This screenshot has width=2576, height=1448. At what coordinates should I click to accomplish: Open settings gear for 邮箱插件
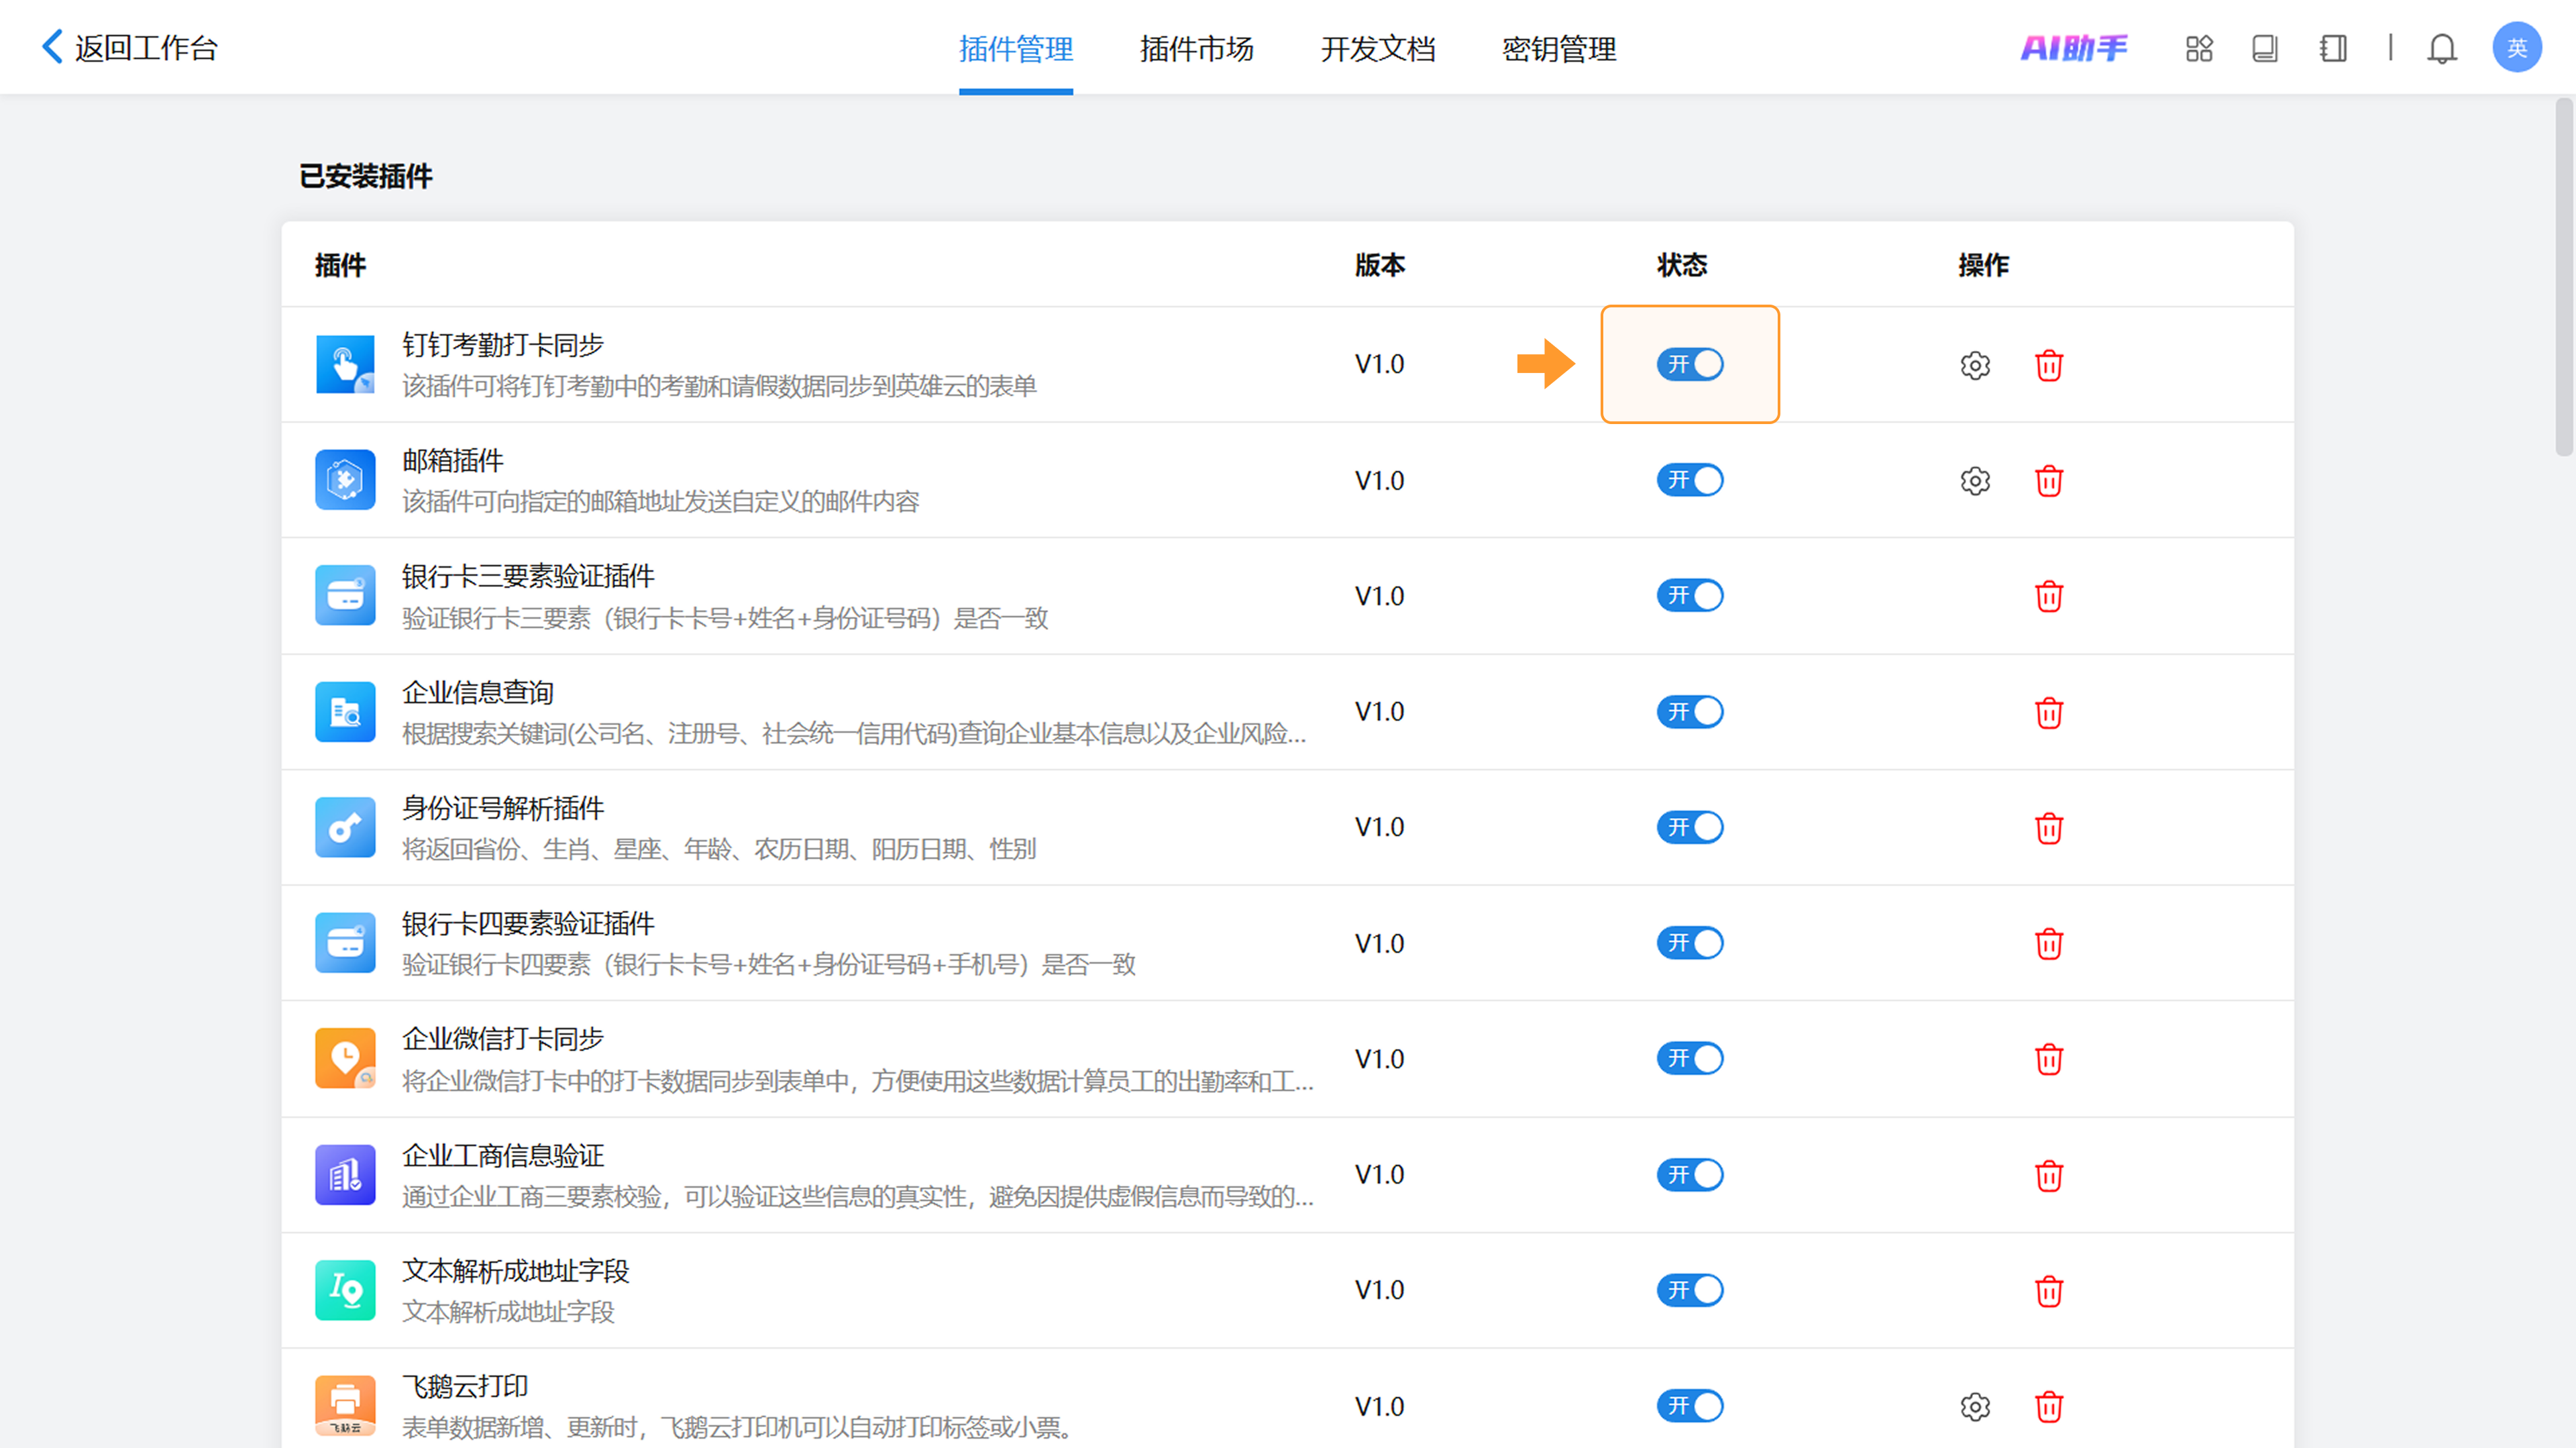1975,481
